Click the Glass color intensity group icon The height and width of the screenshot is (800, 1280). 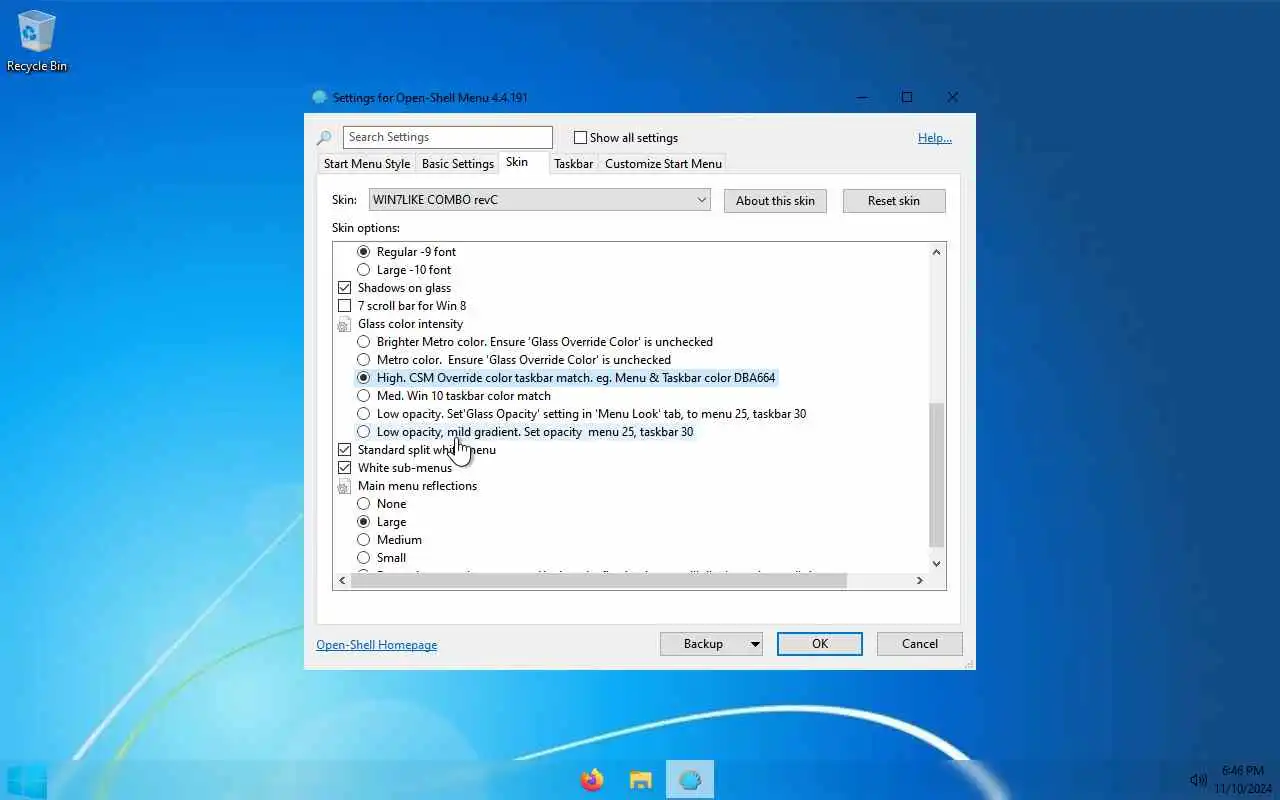[x=344, y=324]
